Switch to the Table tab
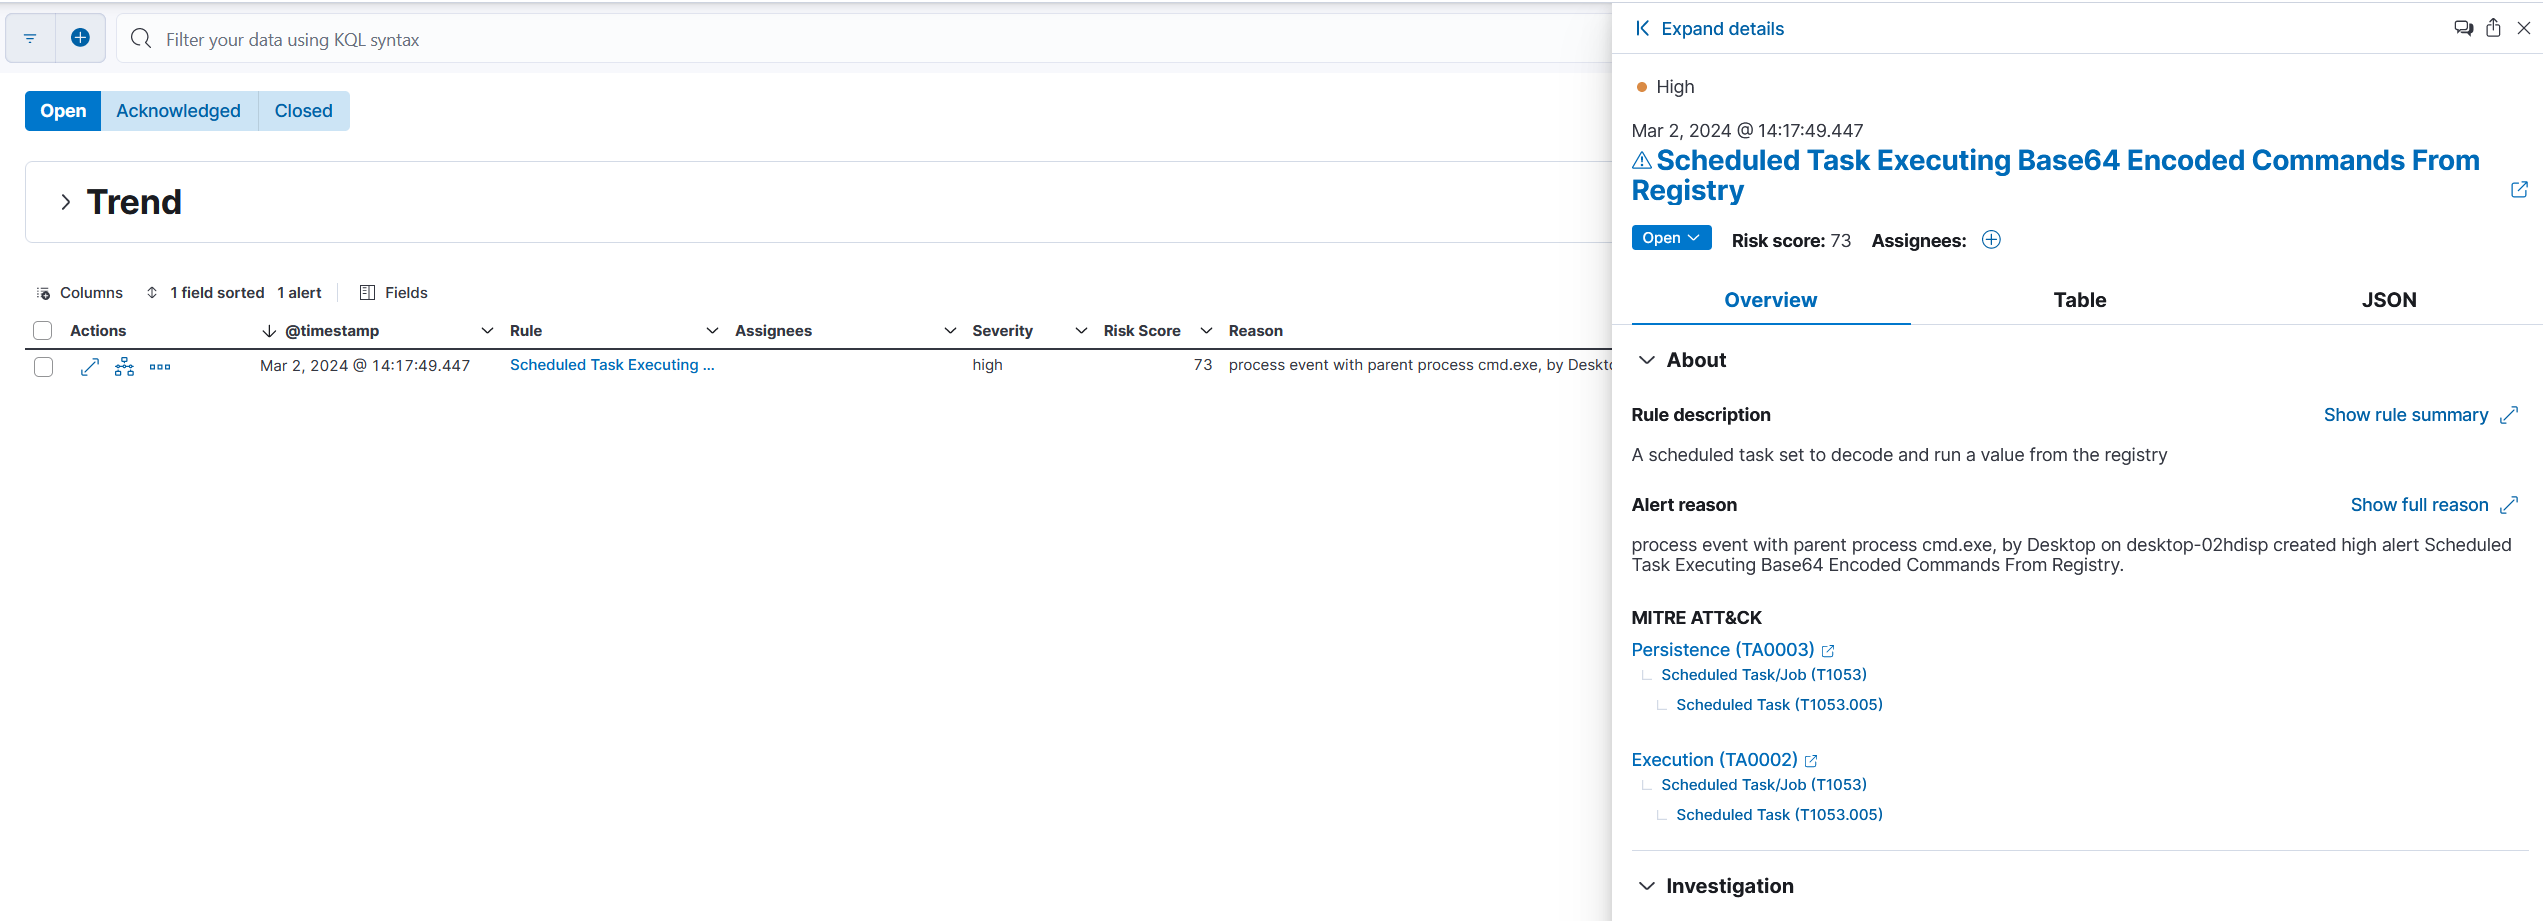This screenshot has width=2543, height=921. pyautogui.click(x=2079, y=300)
